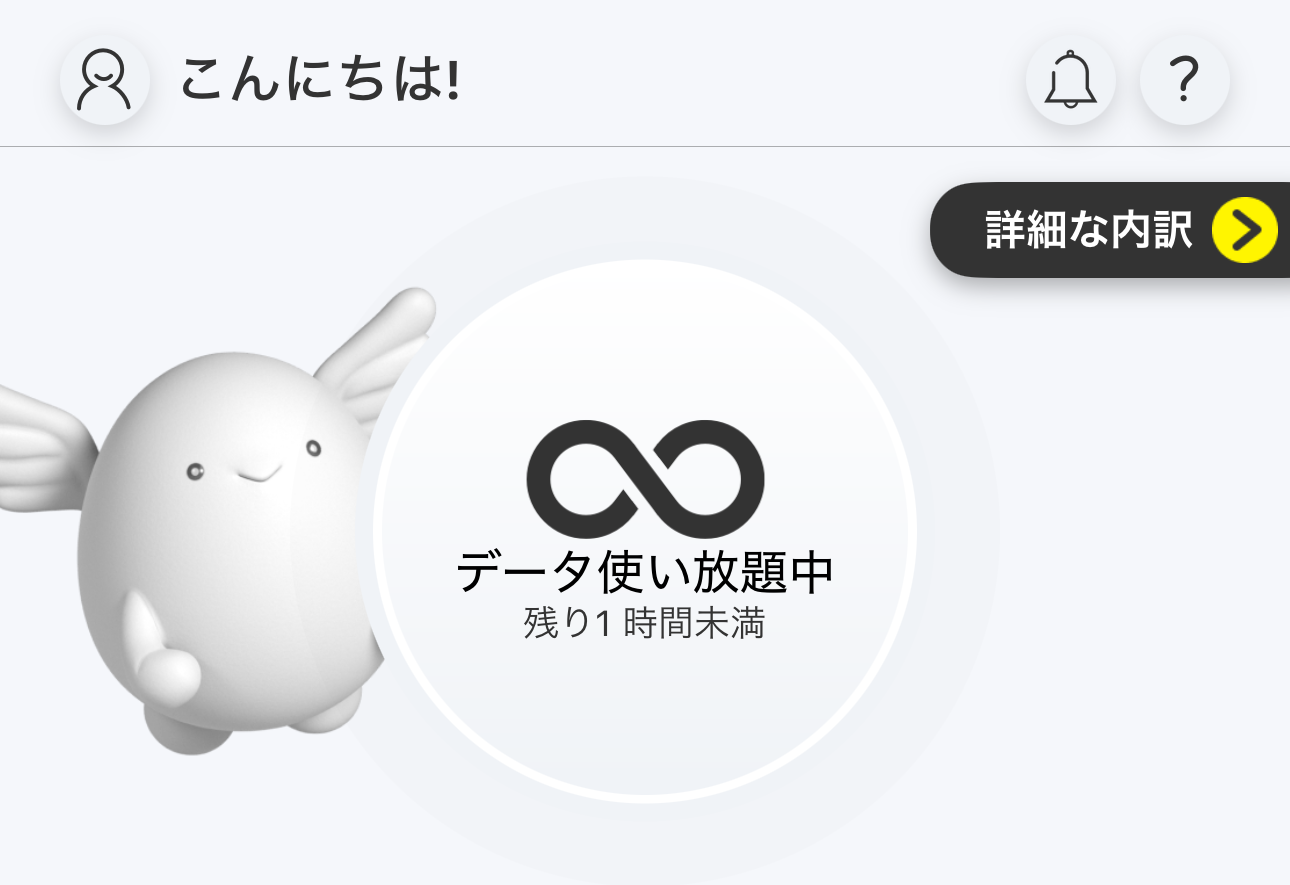Open the user profile icon
The image size is (1290, 885).
tap(105, 80)
